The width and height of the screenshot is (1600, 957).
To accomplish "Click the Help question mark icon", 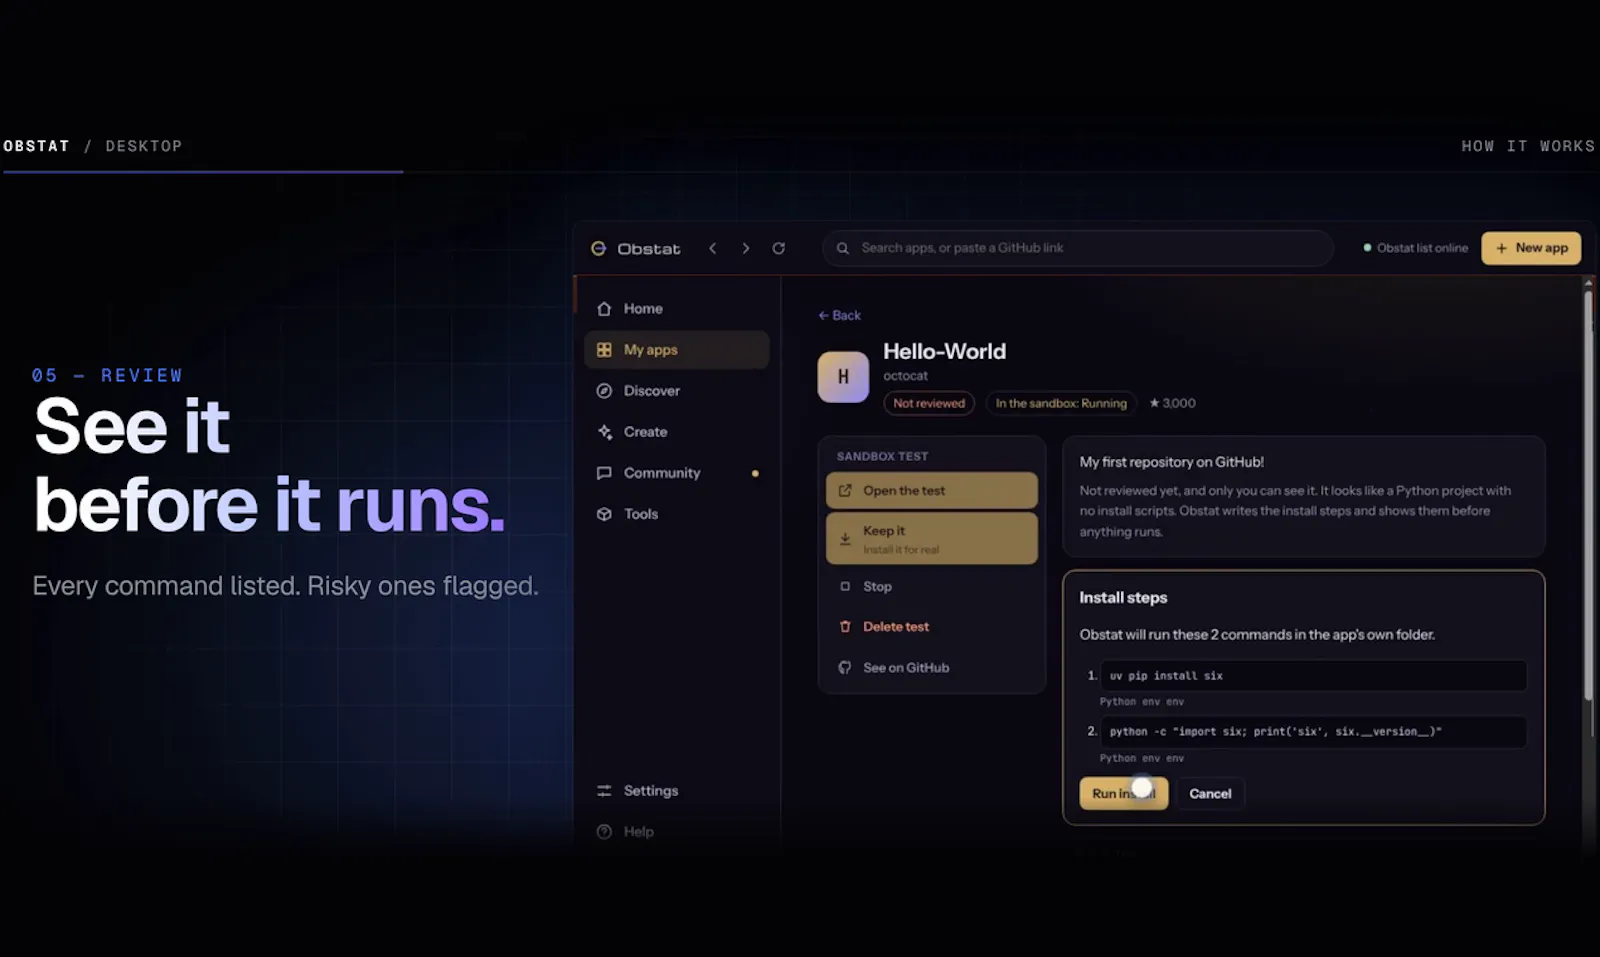I will pos(604,832).
